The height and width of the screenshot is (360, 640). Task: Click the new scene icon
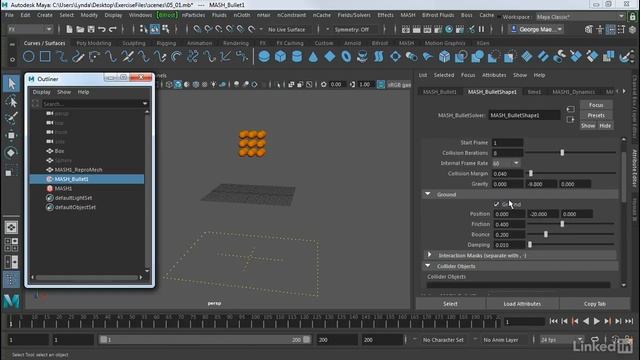(x=69, y=29)
